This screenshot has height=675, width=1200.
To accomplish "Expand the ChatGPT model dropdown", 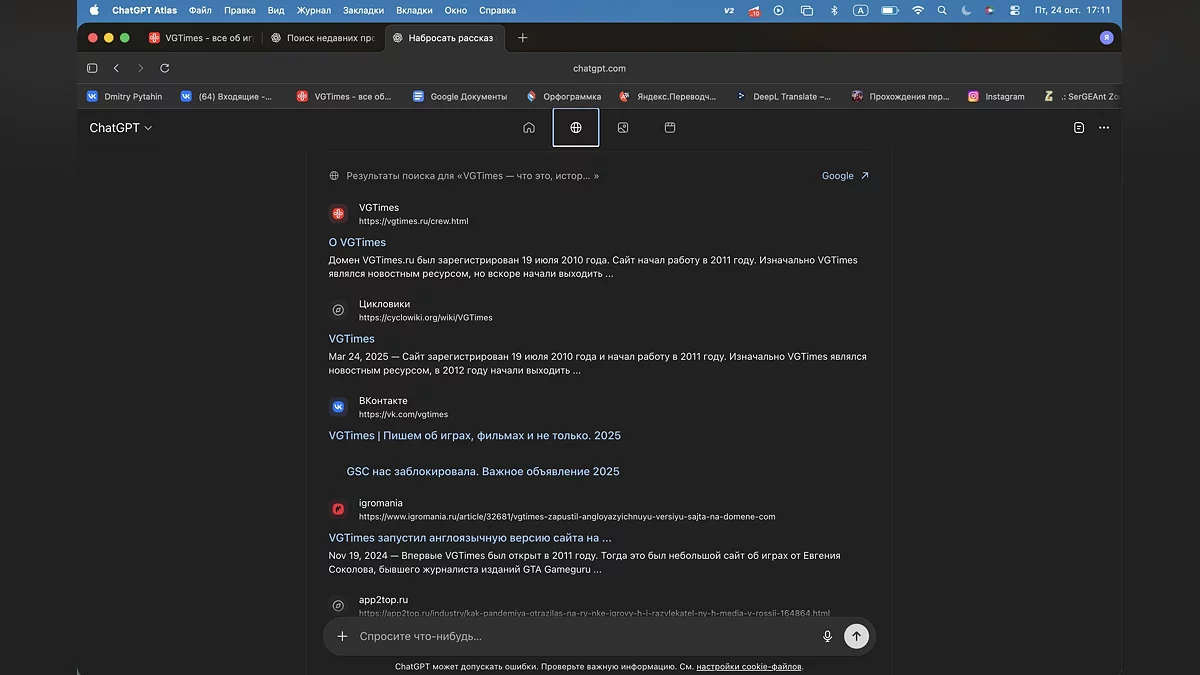I will coord(120,128).
